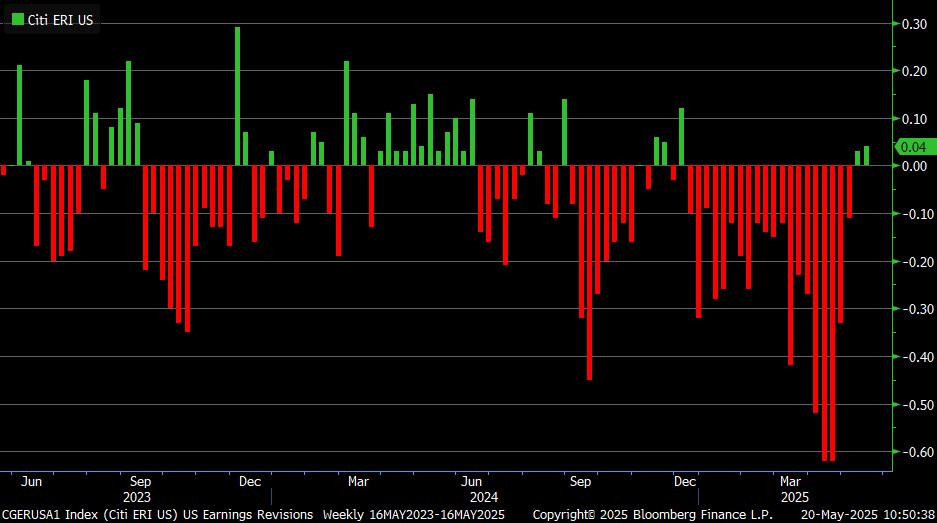Click the 0.10 y-axis label
Image resolution: width=937 pixels, height=523 pixels.
914,119
